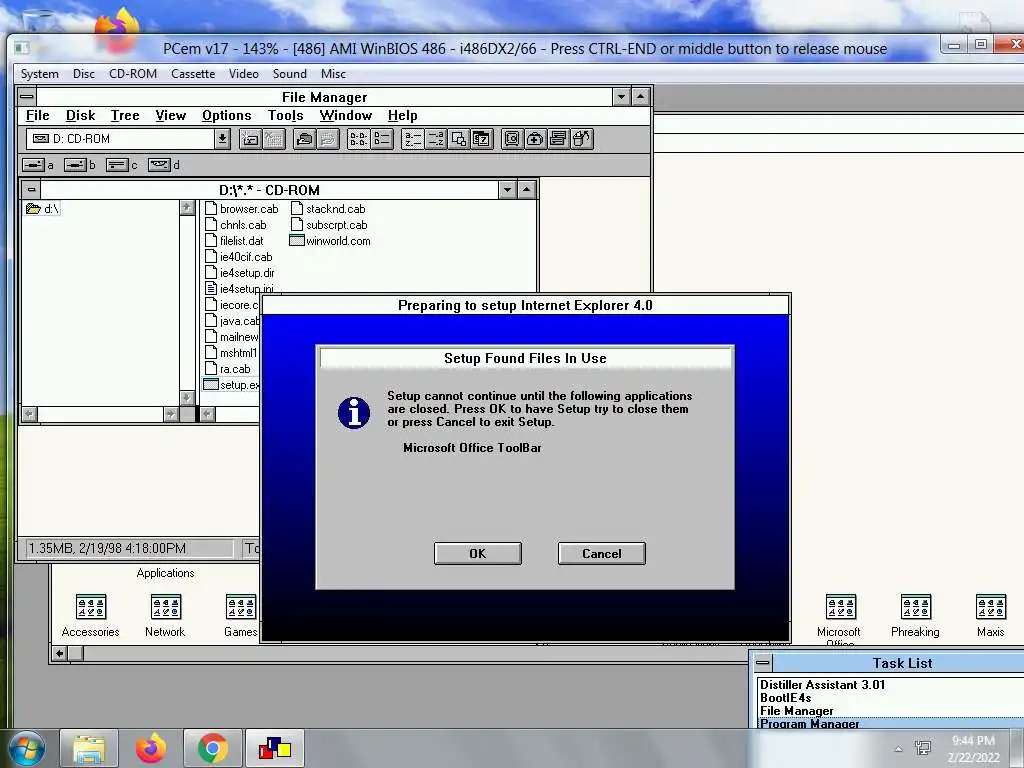Open PCem Video menu
Screen dimensions: 1024x768
(244, 74)
